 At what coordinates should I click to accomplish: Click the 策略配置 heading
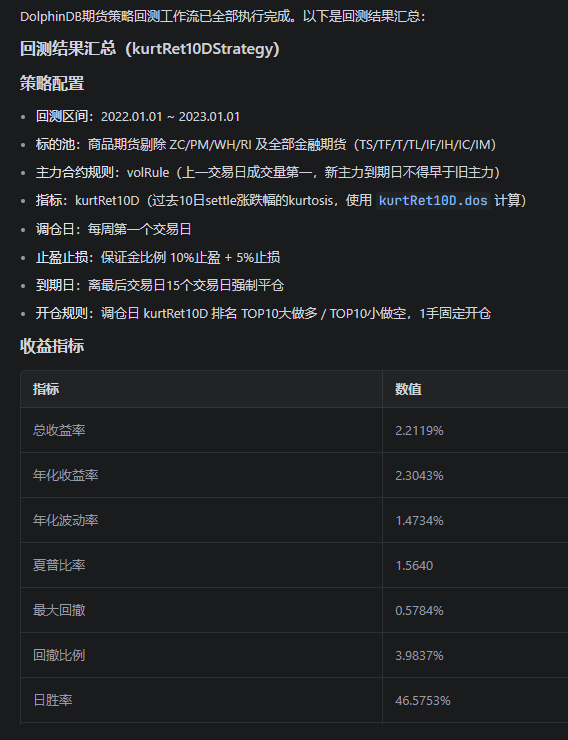tap(52, 84)
